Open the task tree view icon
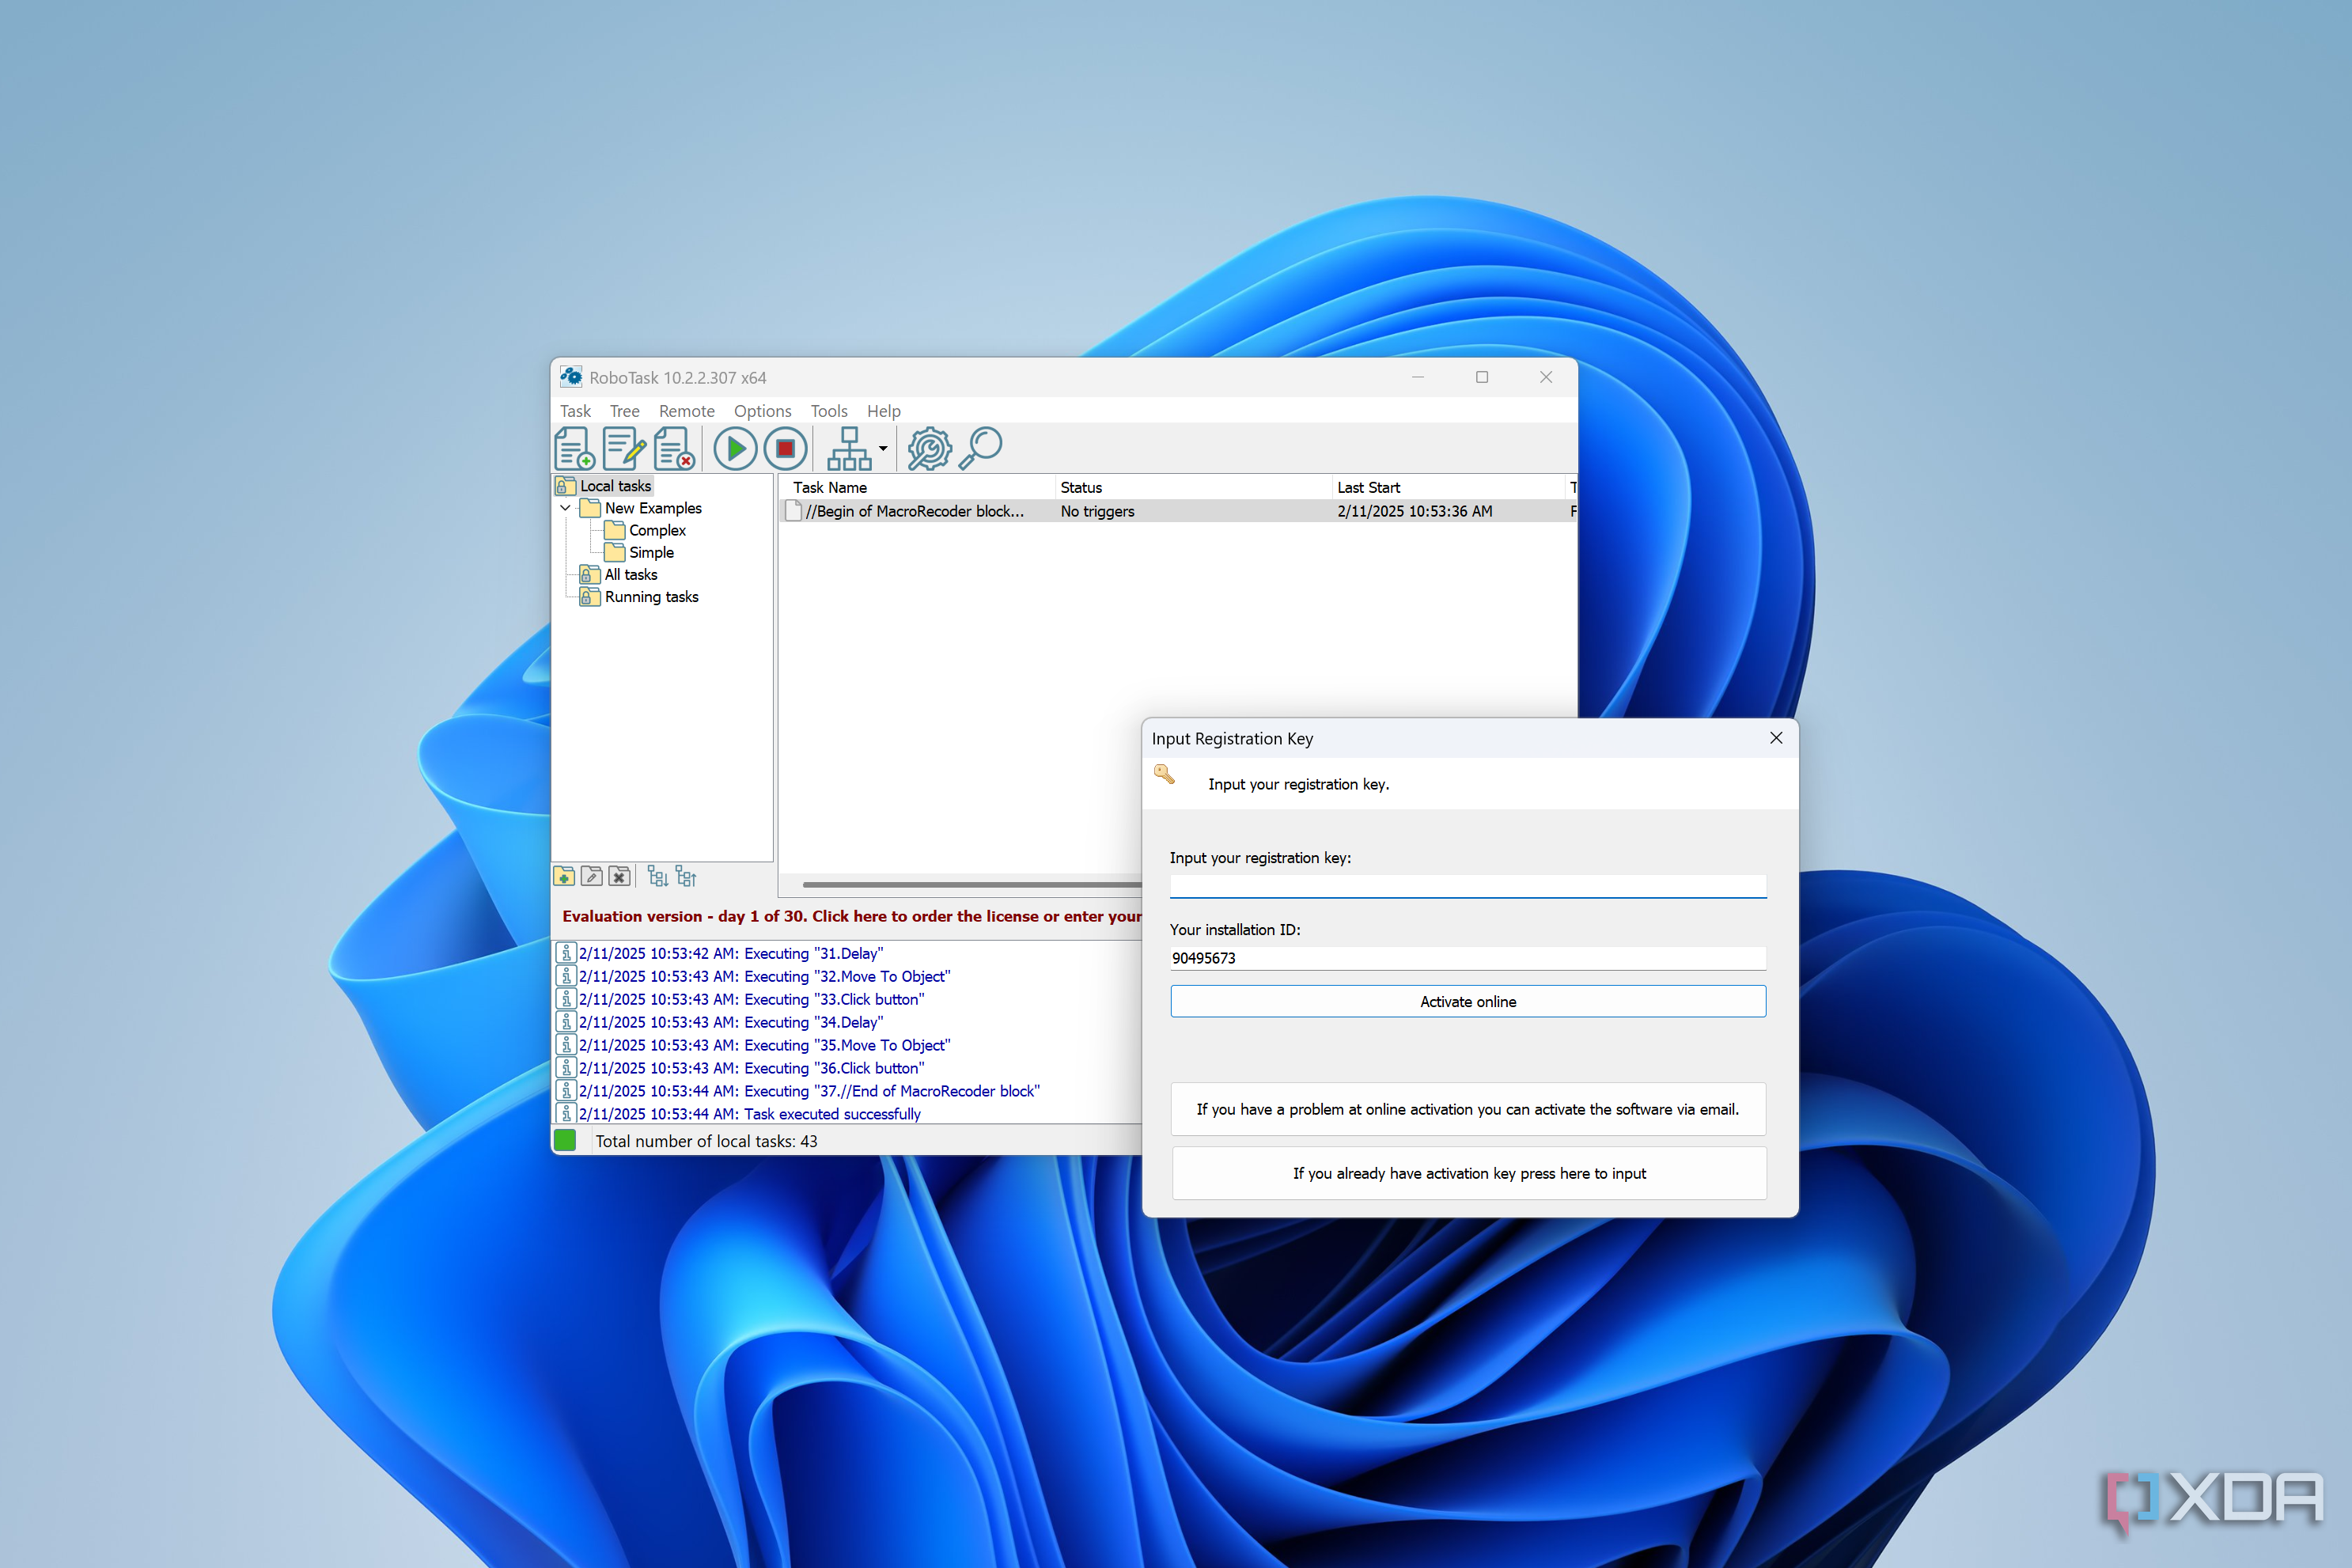The height and width of the screenshot is (1568, 2352). click(848, 448)
